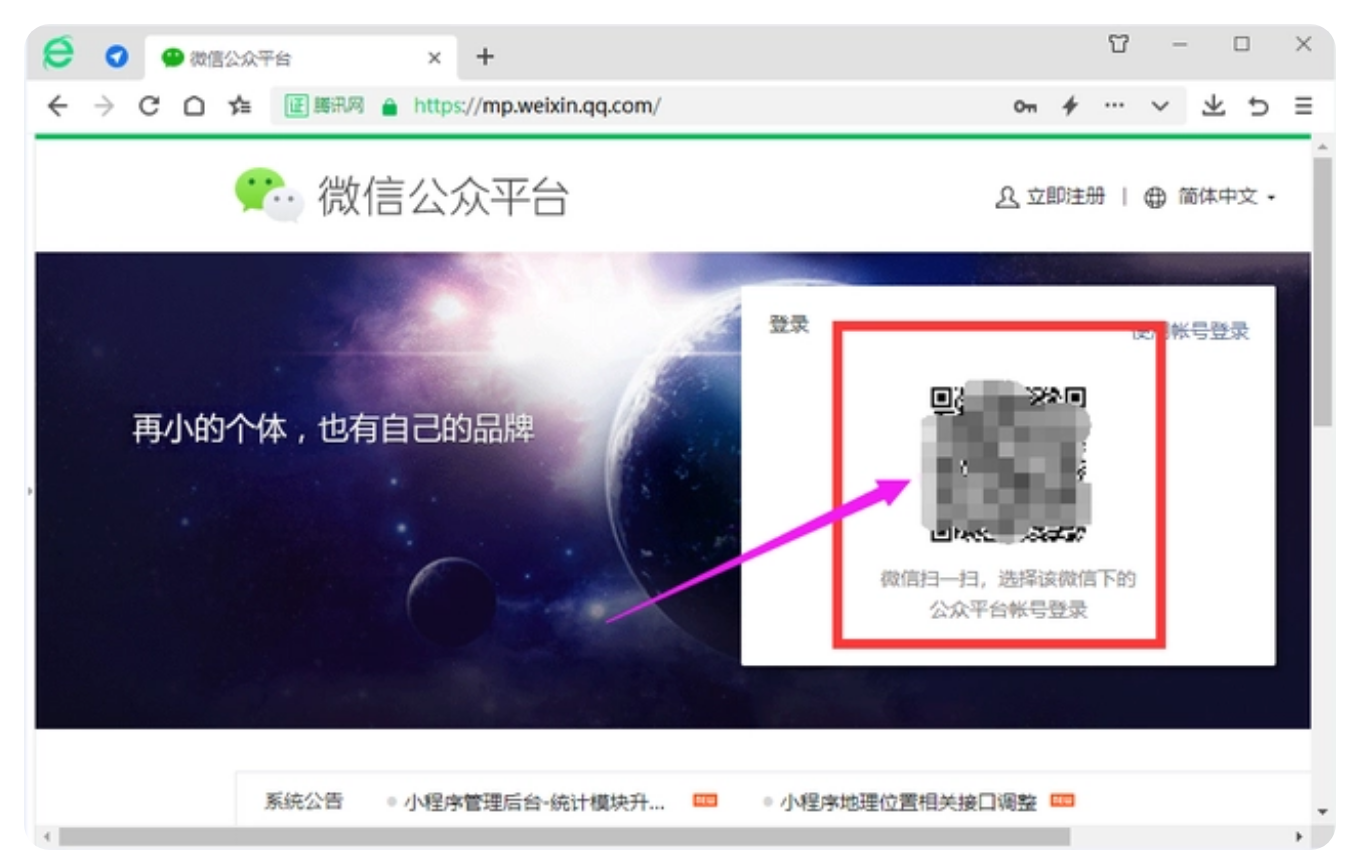Image resolution: width=1358 pixels, height=863 pixels.
Task: Open the three-dots more tools menu
Action: [x=1114, y=106]
